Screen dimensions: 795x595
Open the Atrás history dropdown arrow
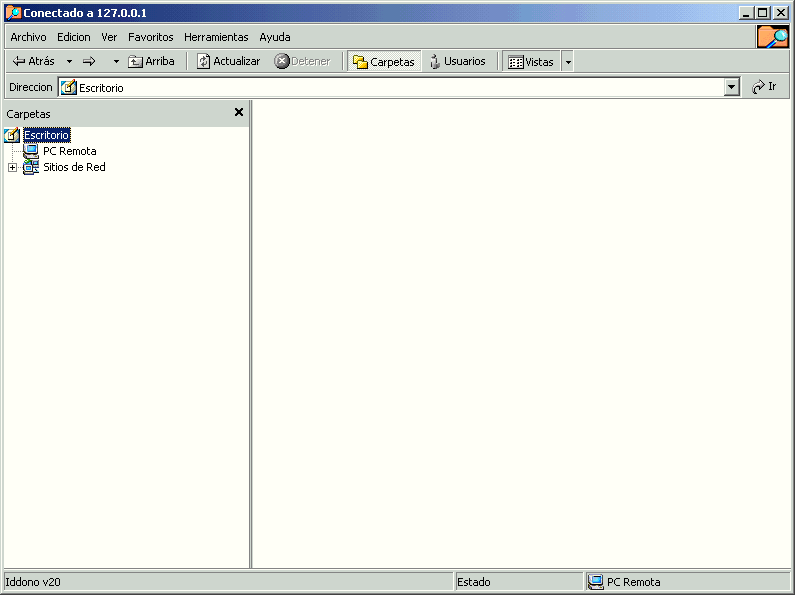tap(69, 61)
